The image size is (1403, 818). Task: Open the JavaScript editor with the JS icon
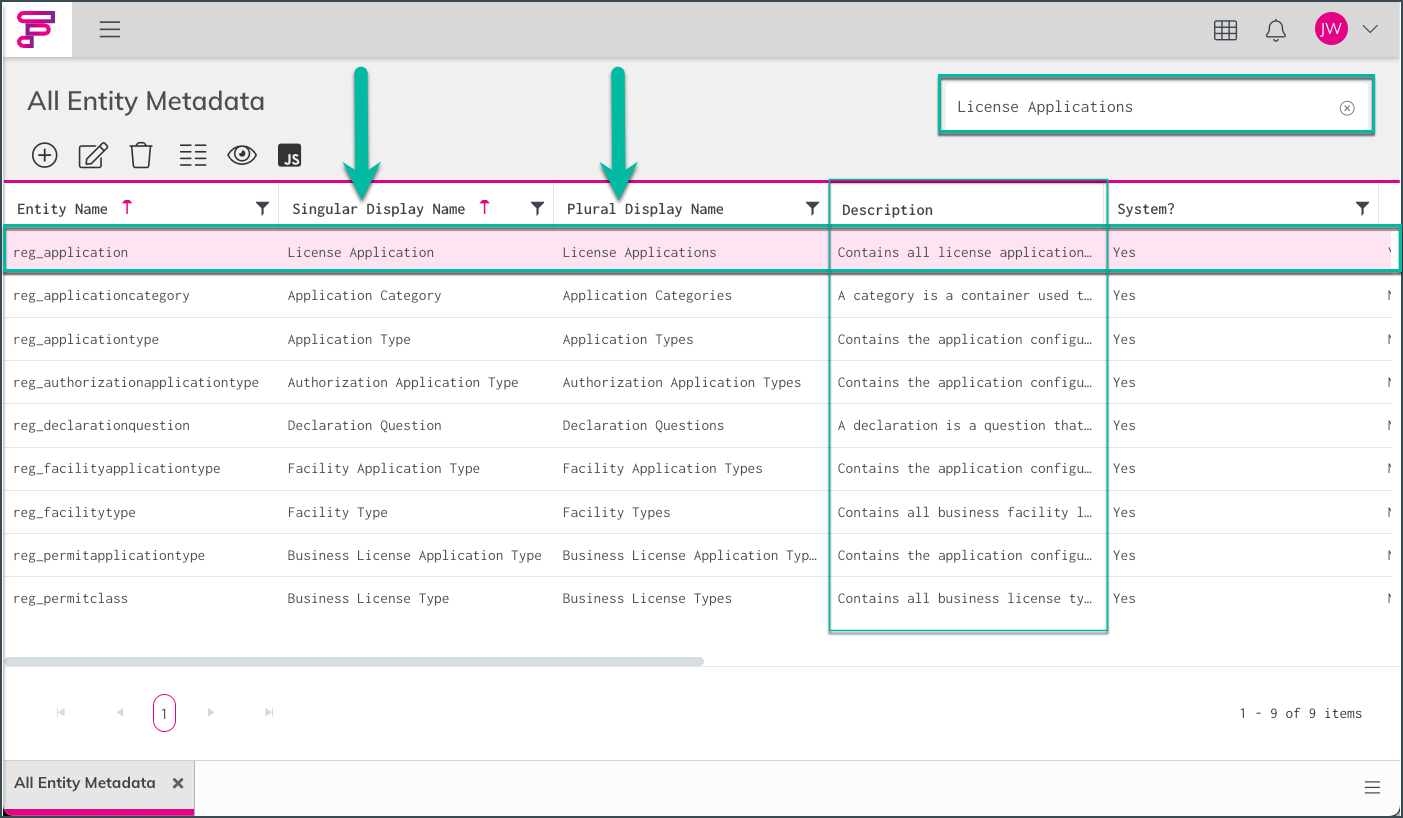pos(290,155)
